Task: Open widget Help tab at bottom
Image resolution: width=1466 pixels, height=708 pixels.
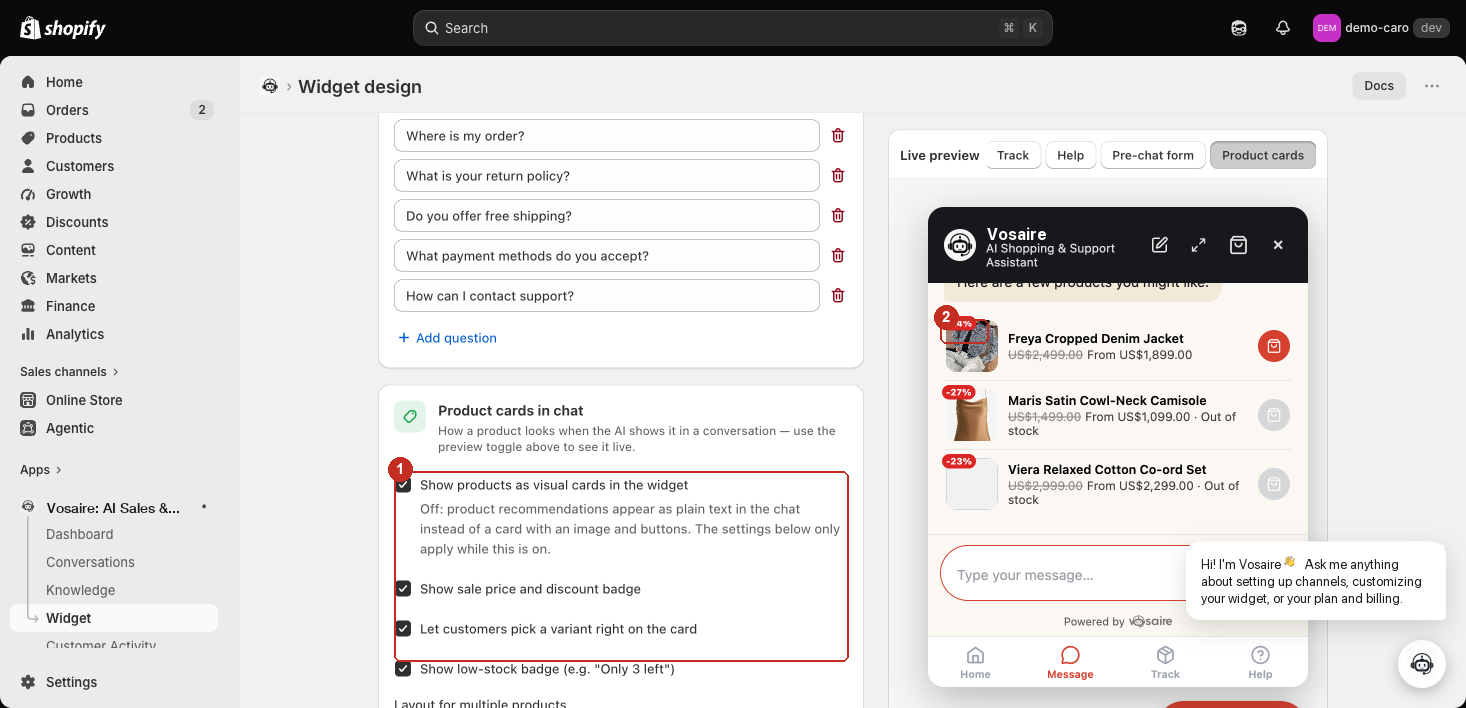Action: point(1260,662)
